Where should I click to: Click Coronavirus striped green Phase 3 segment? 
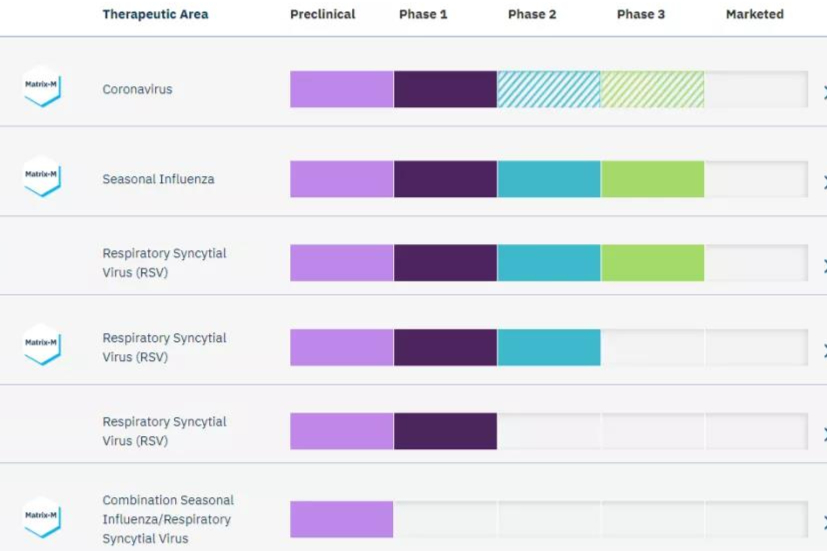652,90
